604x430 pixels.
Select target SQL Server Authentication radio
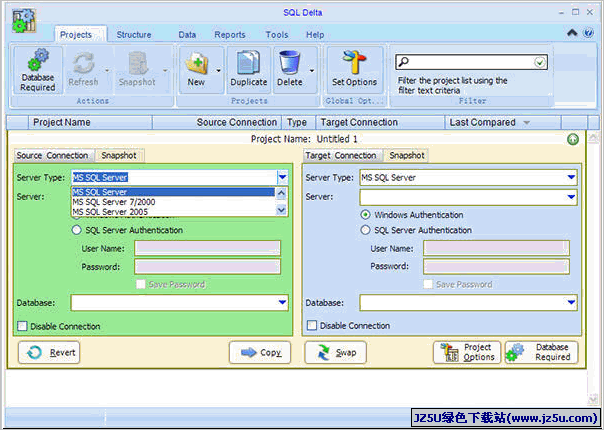pos(365,230)
